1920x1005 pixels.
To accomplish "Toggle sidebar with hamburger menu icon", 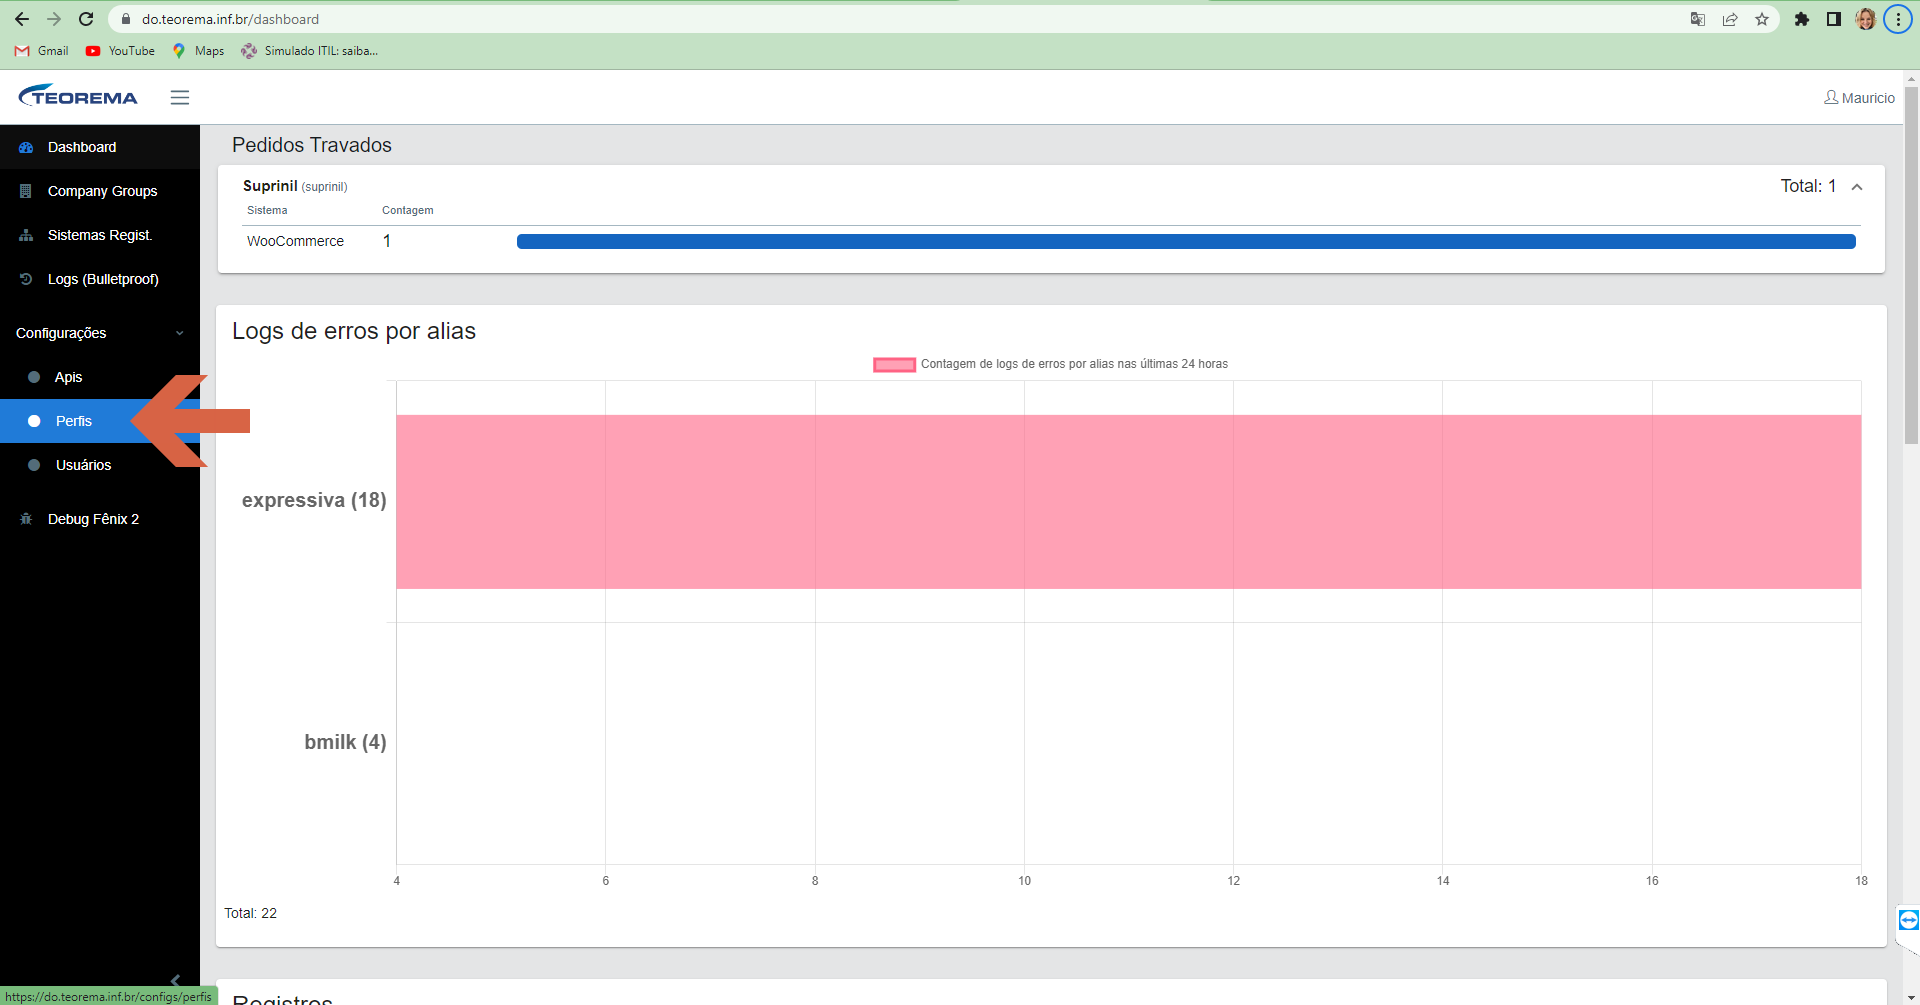I will pos(180,97).
